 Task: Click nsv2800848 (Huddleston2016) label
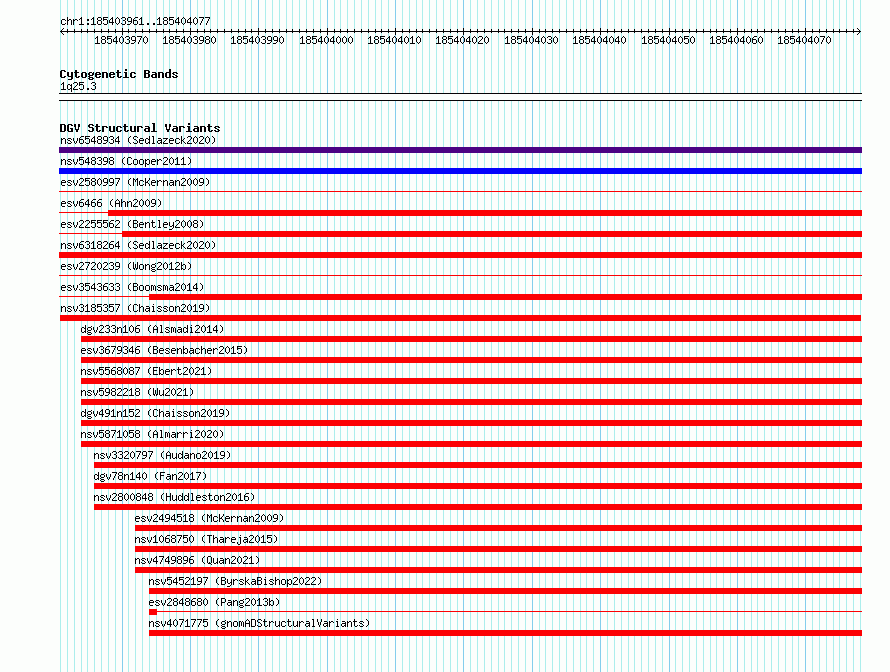[174, 497]
